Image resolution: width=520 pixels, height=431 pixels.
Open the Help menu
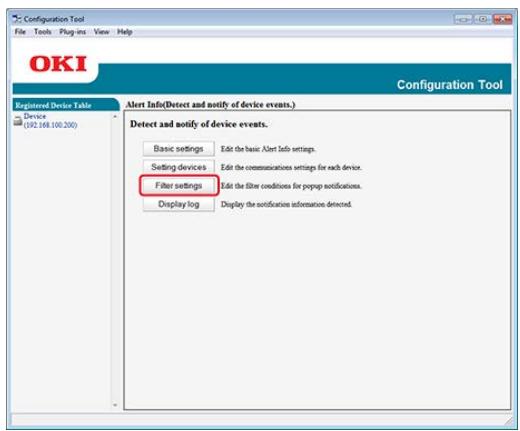click(x=125, y=32)
